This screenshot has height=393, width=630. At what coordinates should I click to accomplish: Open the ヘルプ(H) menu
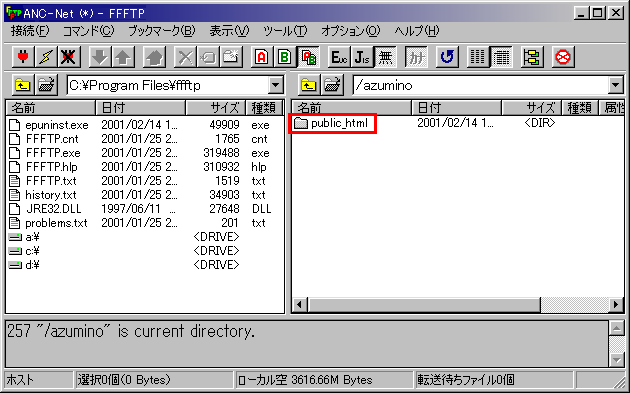(417, 31)
